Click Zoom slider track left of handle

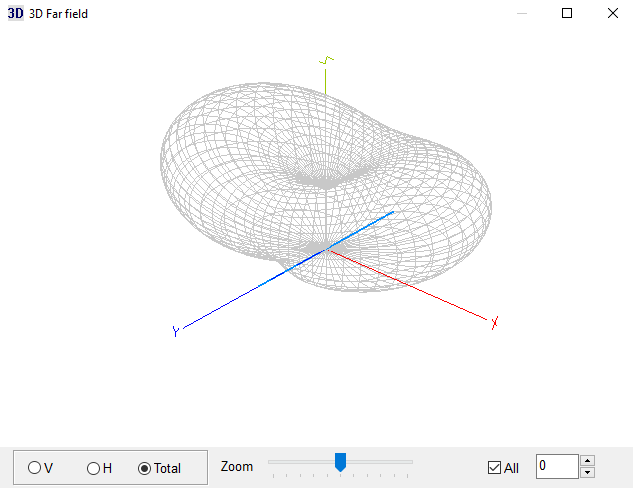300,462
